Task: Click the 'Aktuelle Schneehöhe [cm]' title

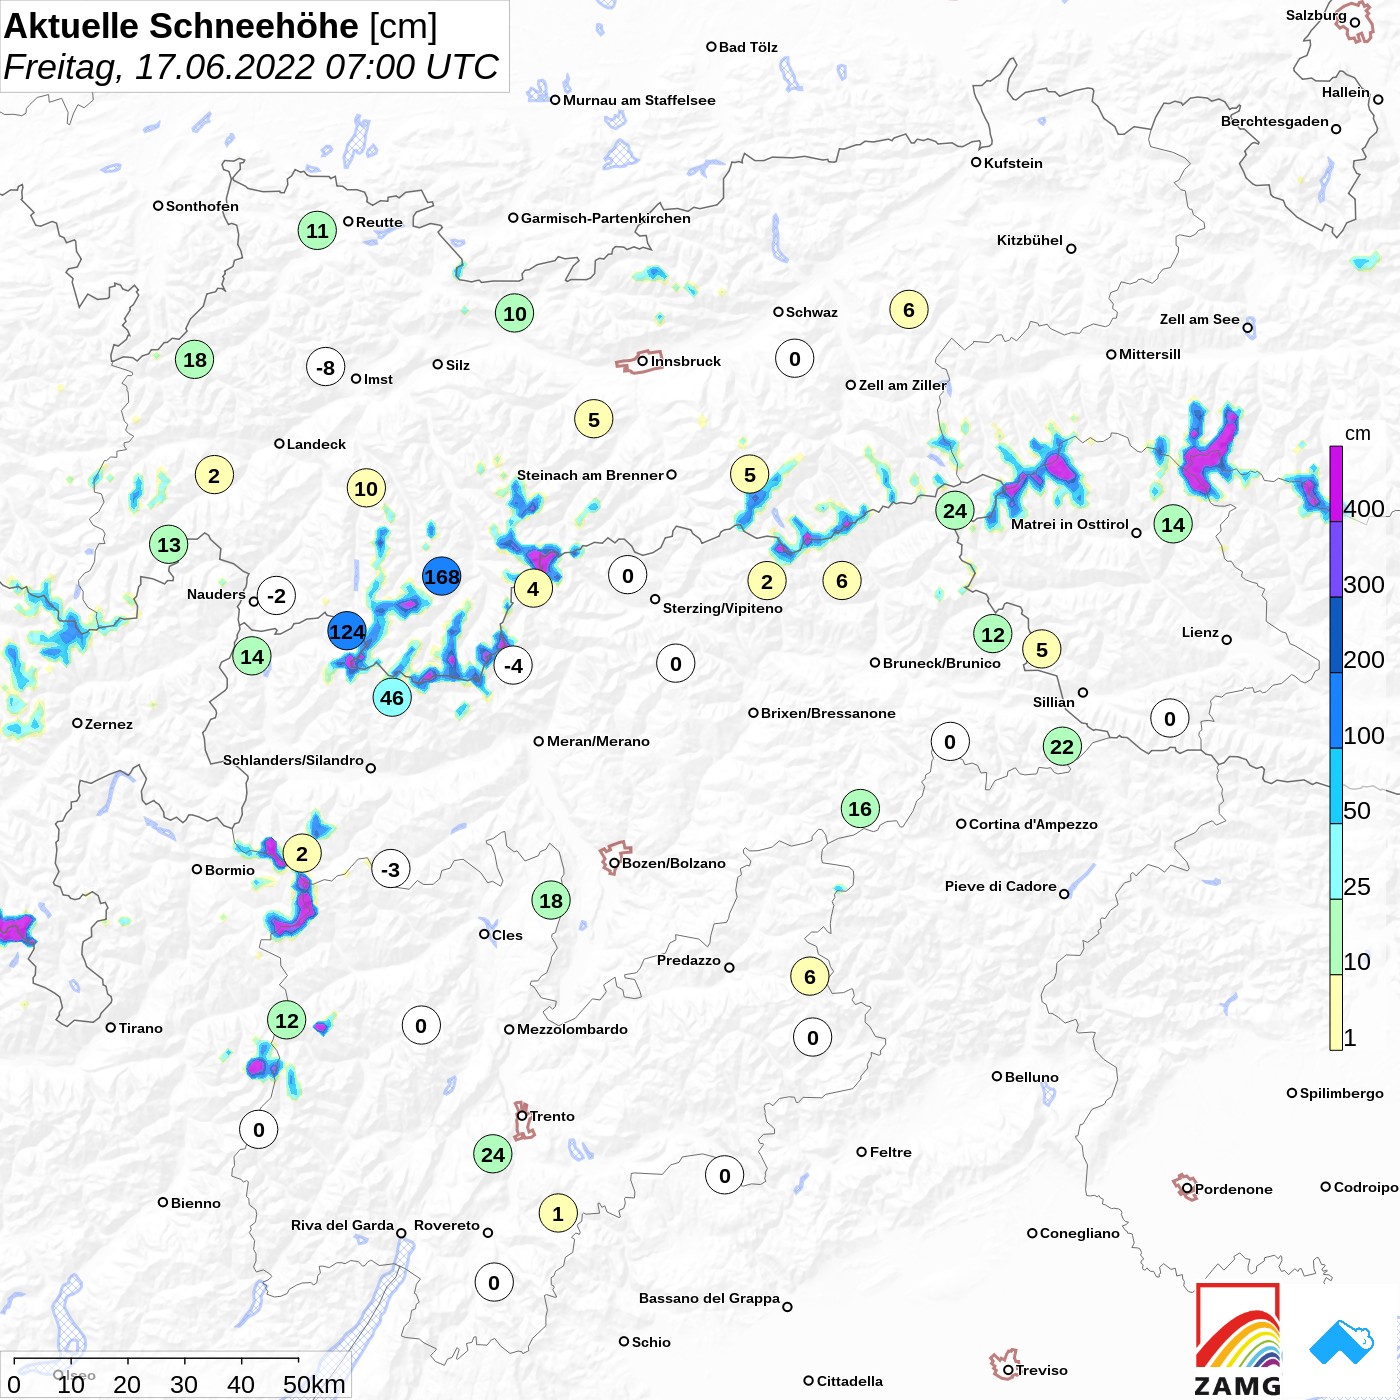Action: (221, 26)
